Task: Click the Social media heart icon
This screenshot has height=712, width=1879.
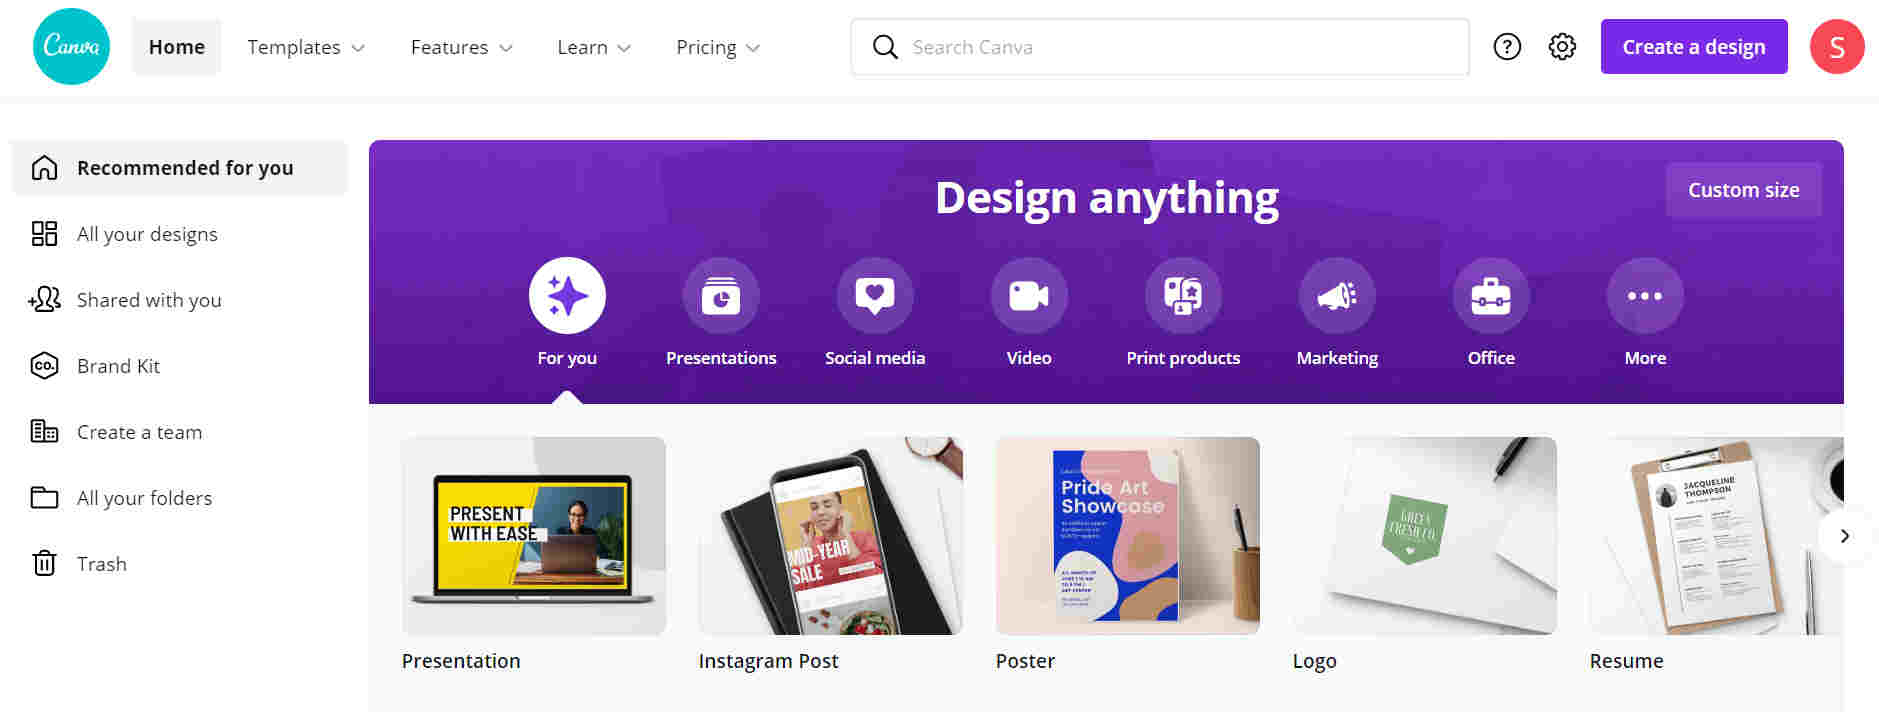Action: click(x=875, y=295)
